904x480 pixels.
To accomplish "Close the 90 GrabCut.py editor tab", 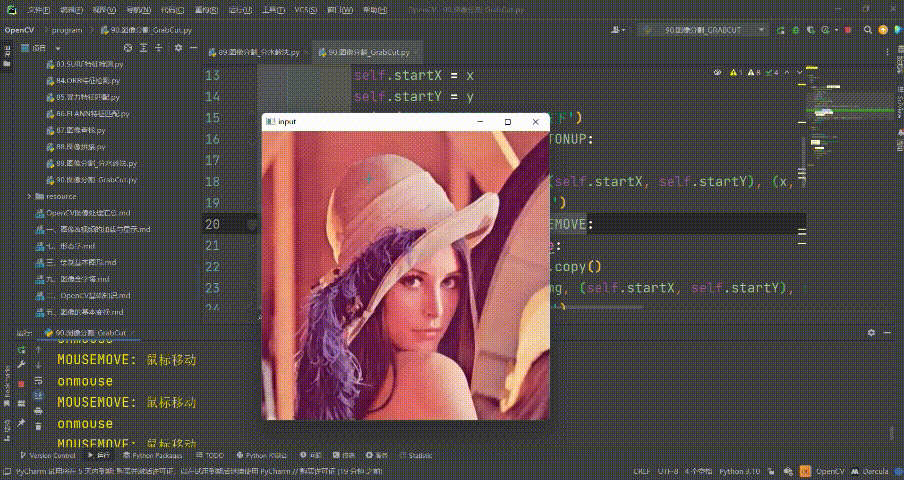I will tap(416, 52).
